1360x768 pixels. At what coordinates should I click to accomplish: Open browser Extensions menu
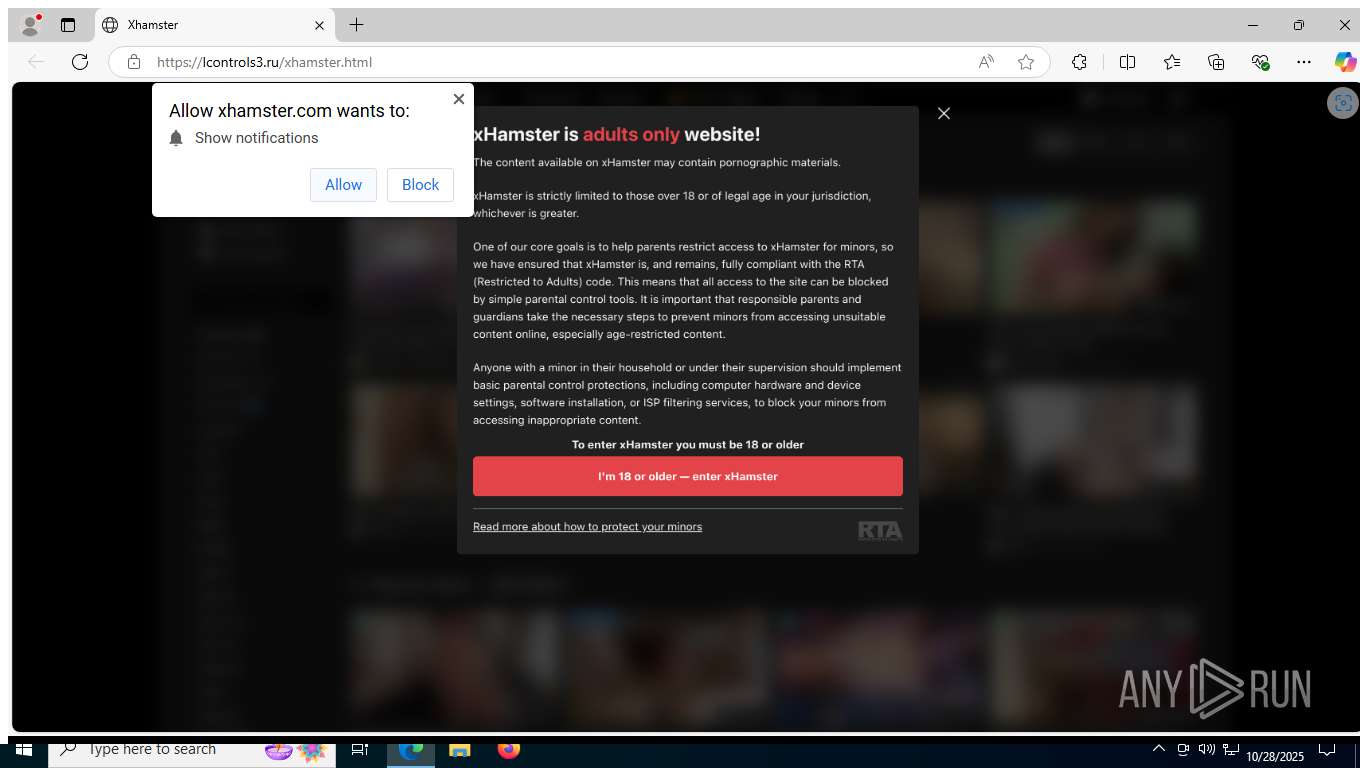tap(1079, 62)
